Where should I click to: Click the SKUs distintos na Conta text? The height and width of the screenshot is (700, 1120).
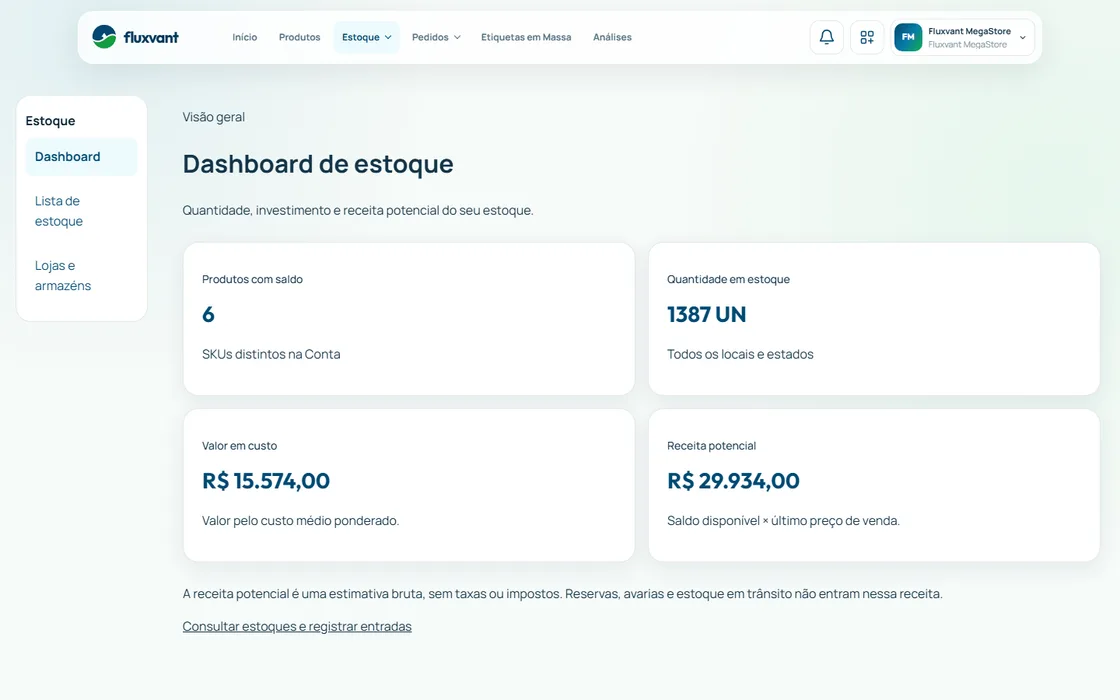coord(271,354)
